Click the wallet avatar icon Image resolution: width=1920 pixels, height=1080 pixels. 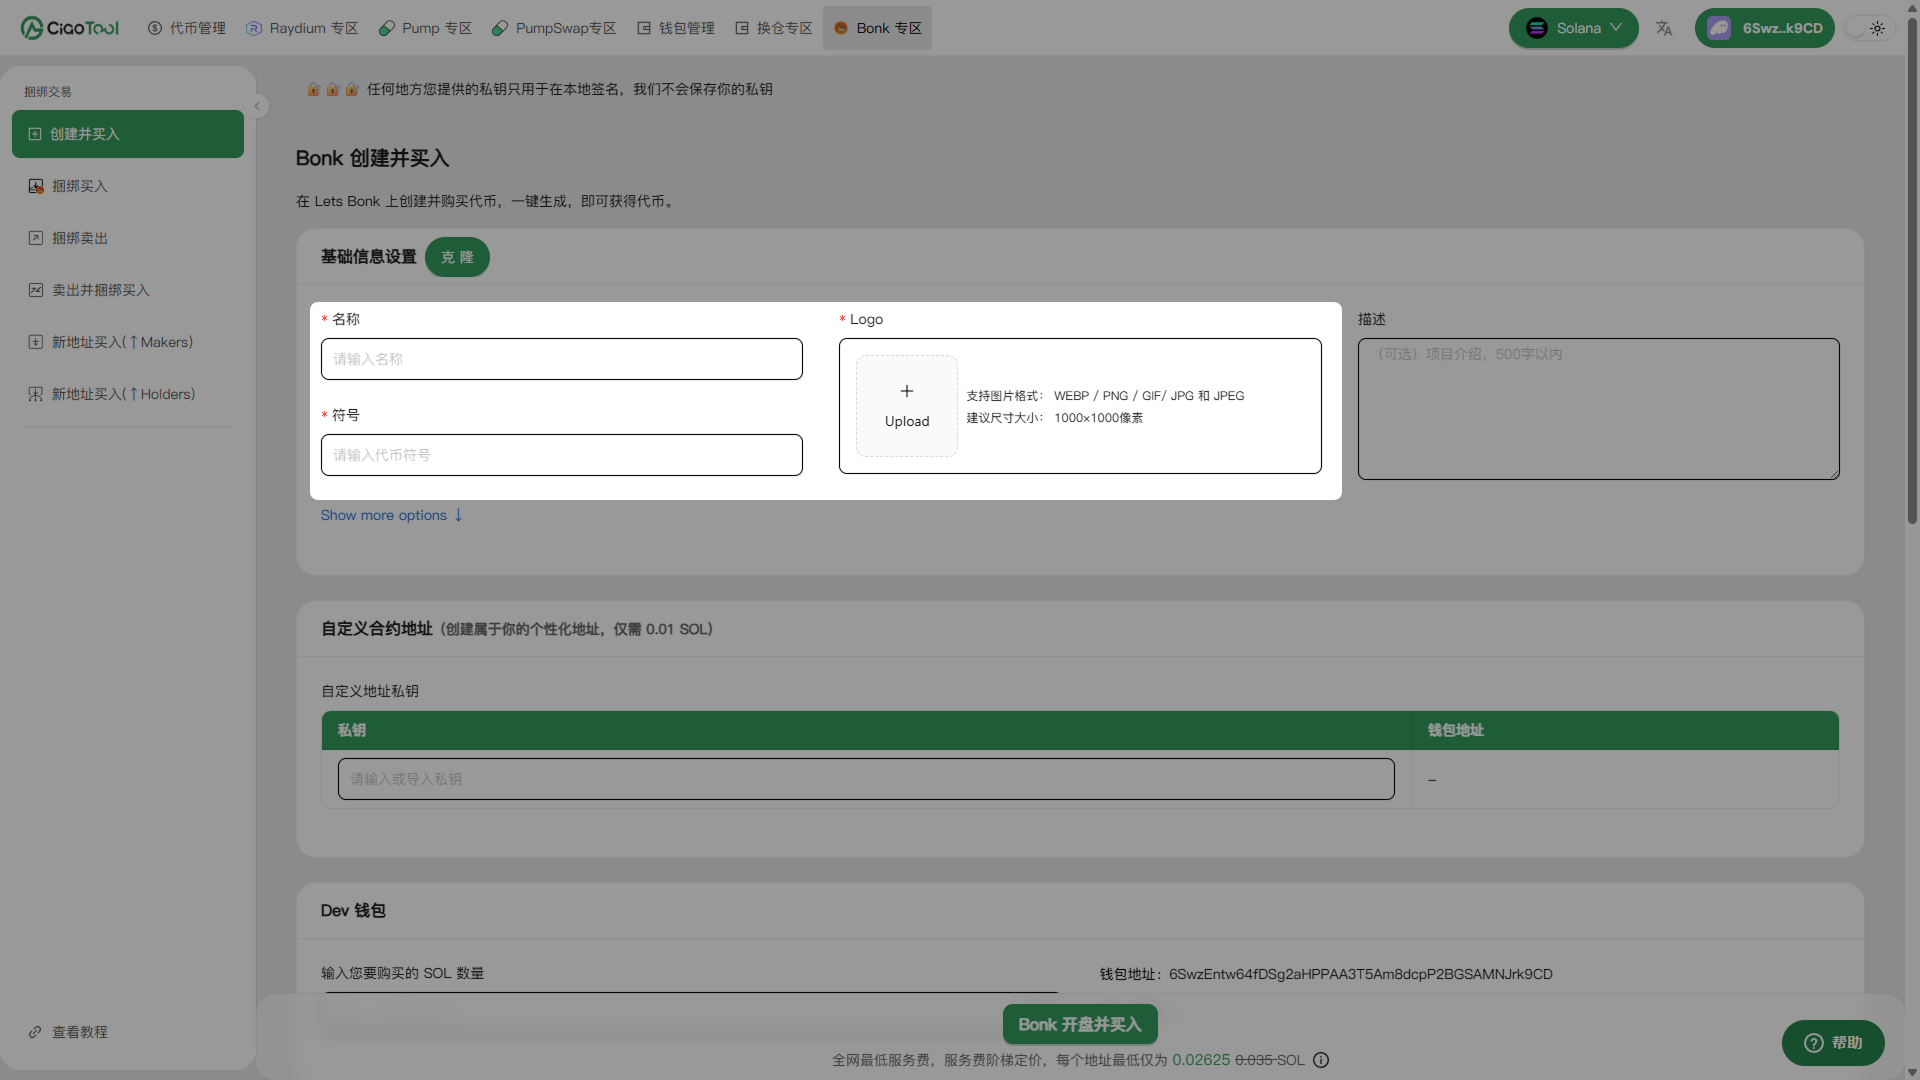[1719, 28]
